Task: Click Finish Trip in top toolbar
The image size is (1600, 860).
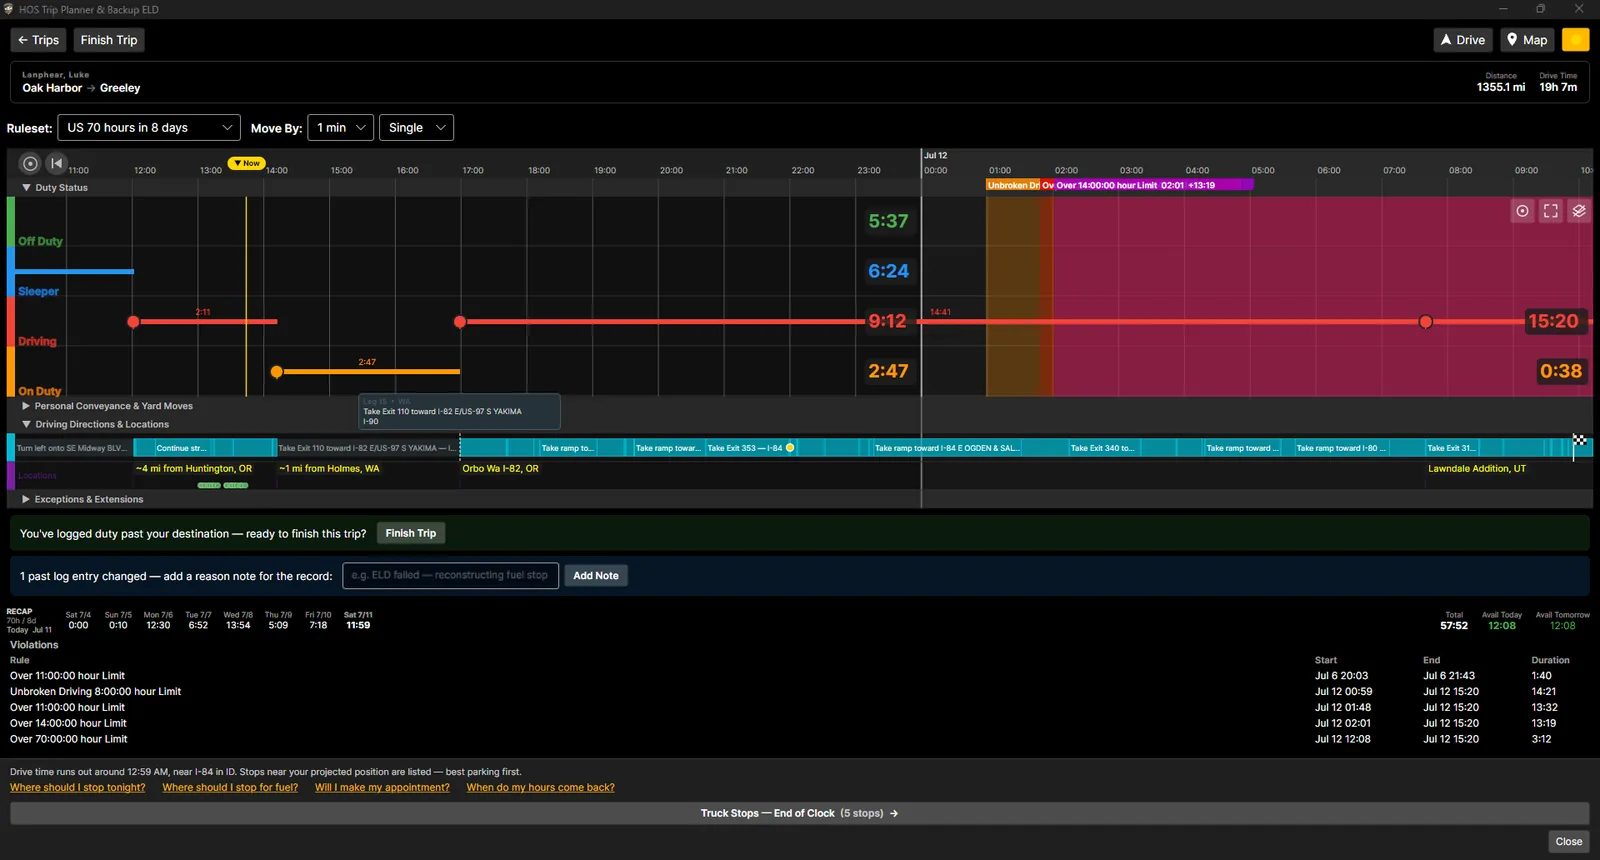Action: [109, 40]
